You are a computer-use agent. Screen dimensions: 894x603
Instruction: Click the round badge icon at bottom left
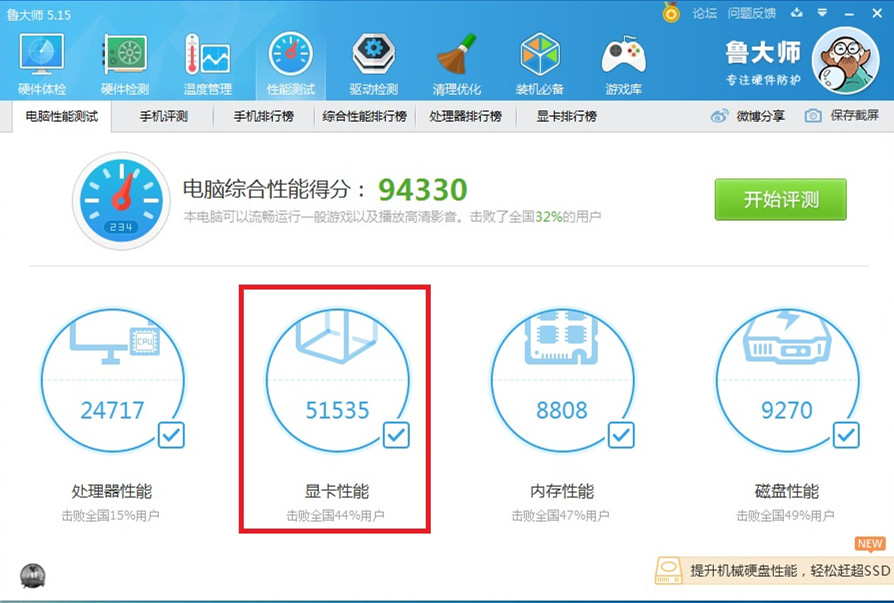tap(32, 576)
